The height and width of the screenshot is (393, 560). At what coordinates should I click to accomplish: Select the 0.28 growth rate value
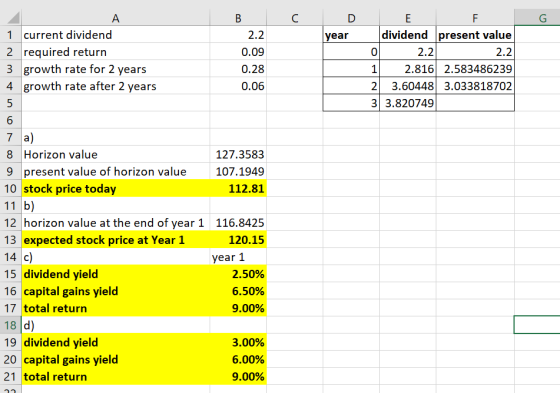point(238,69)
